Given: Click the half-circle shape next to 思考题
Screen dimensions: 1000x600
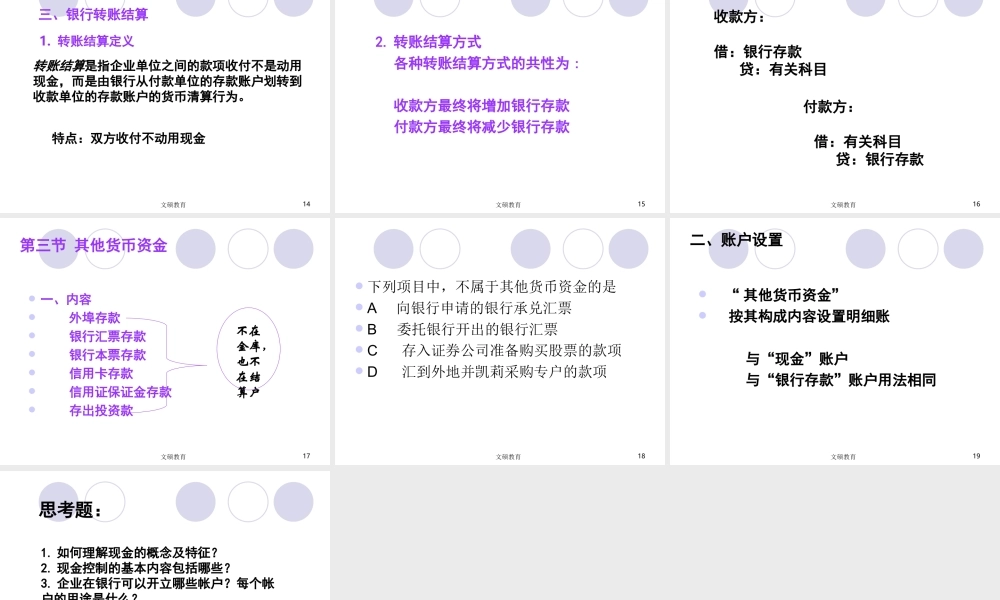Looking at the screenshot, I should [105, 501].
